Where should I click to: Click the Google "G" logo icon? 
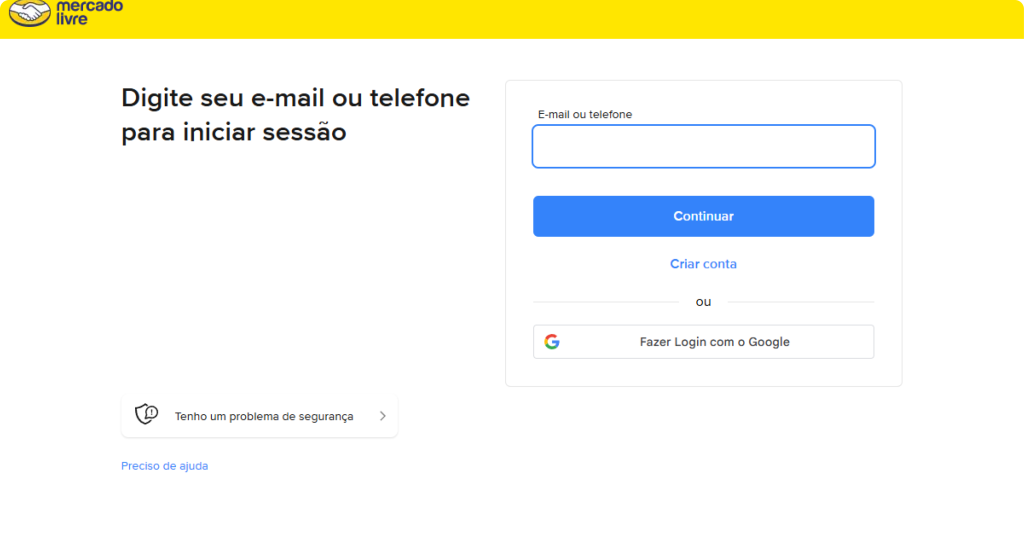[x=552, y=342]
